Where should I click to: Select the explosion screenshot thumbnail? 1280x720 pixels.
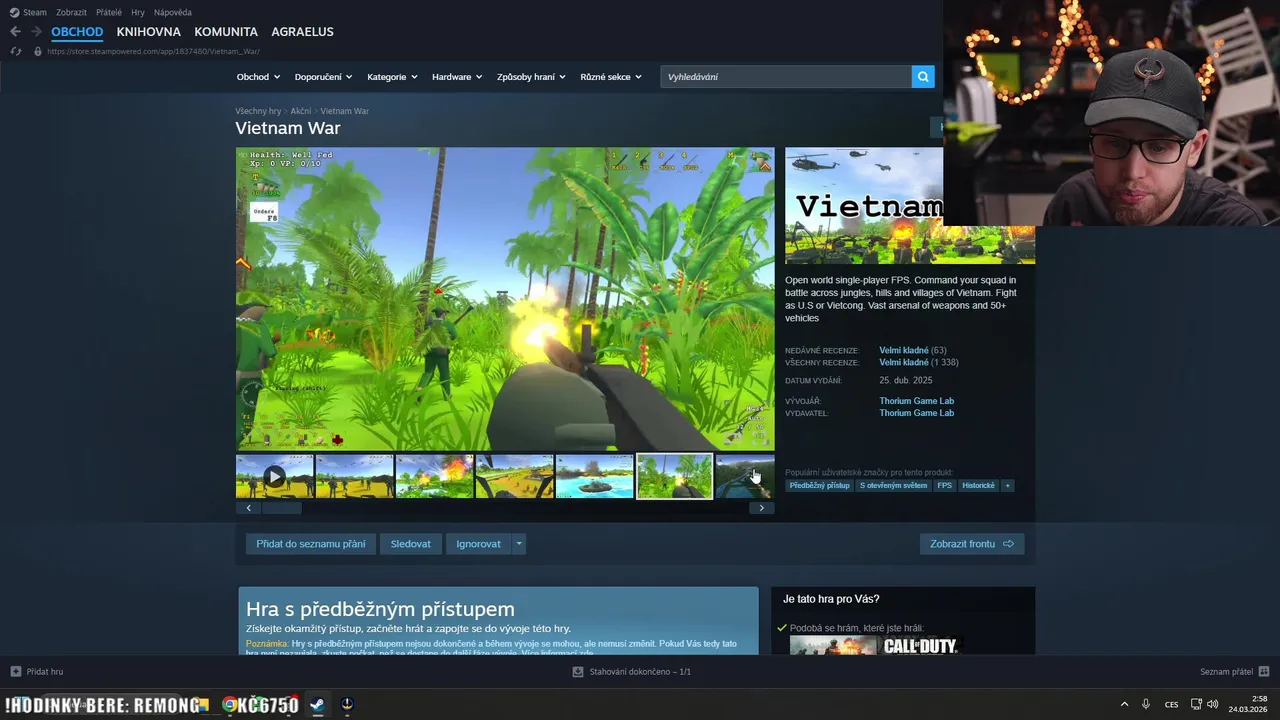pos(435,477)
